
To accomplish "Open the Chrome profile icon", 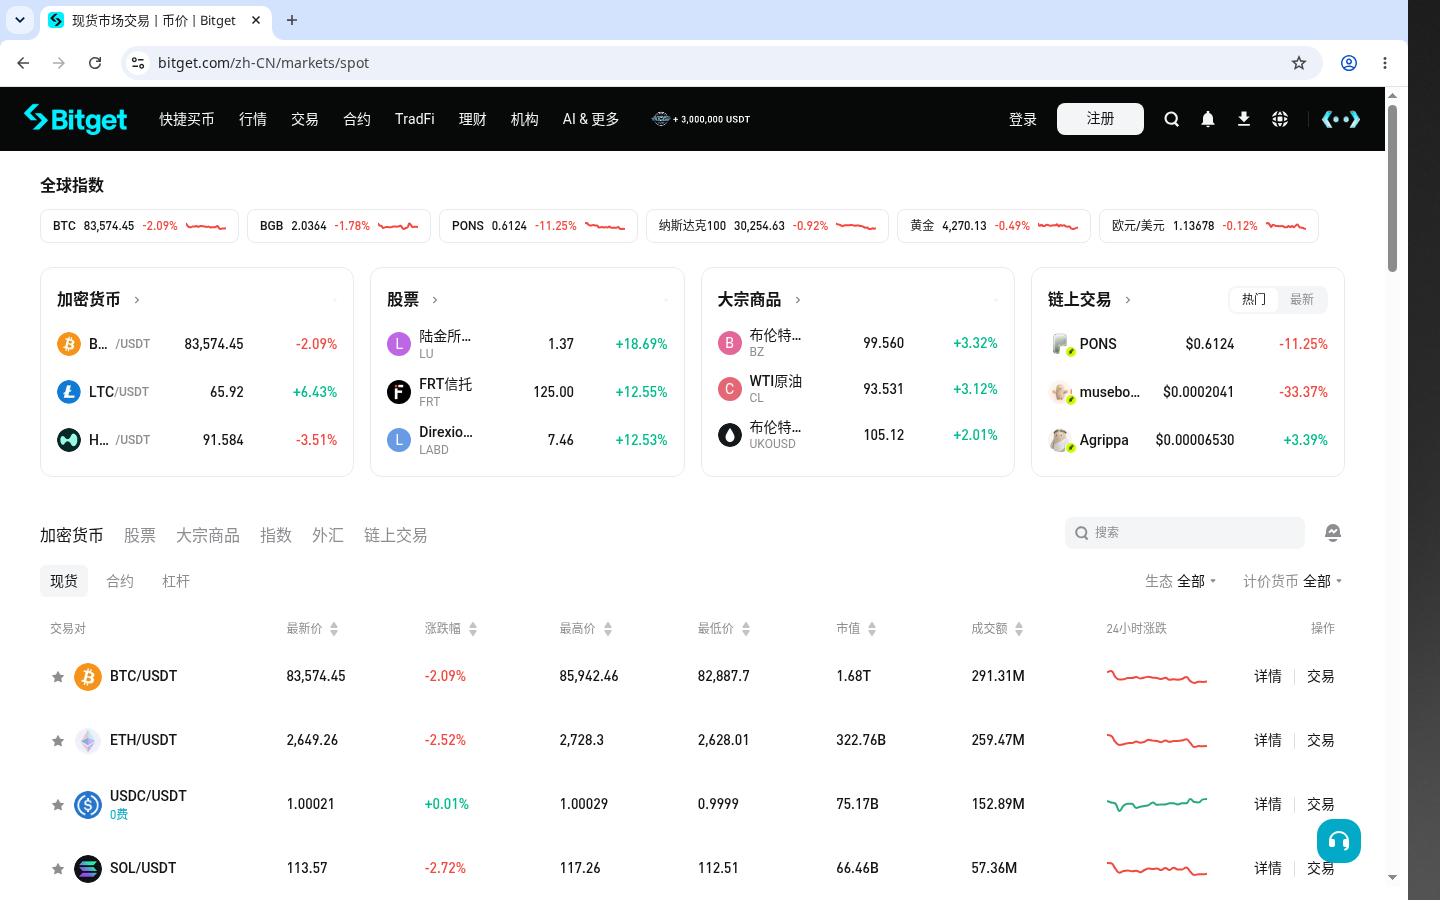I will point(1349,63).
